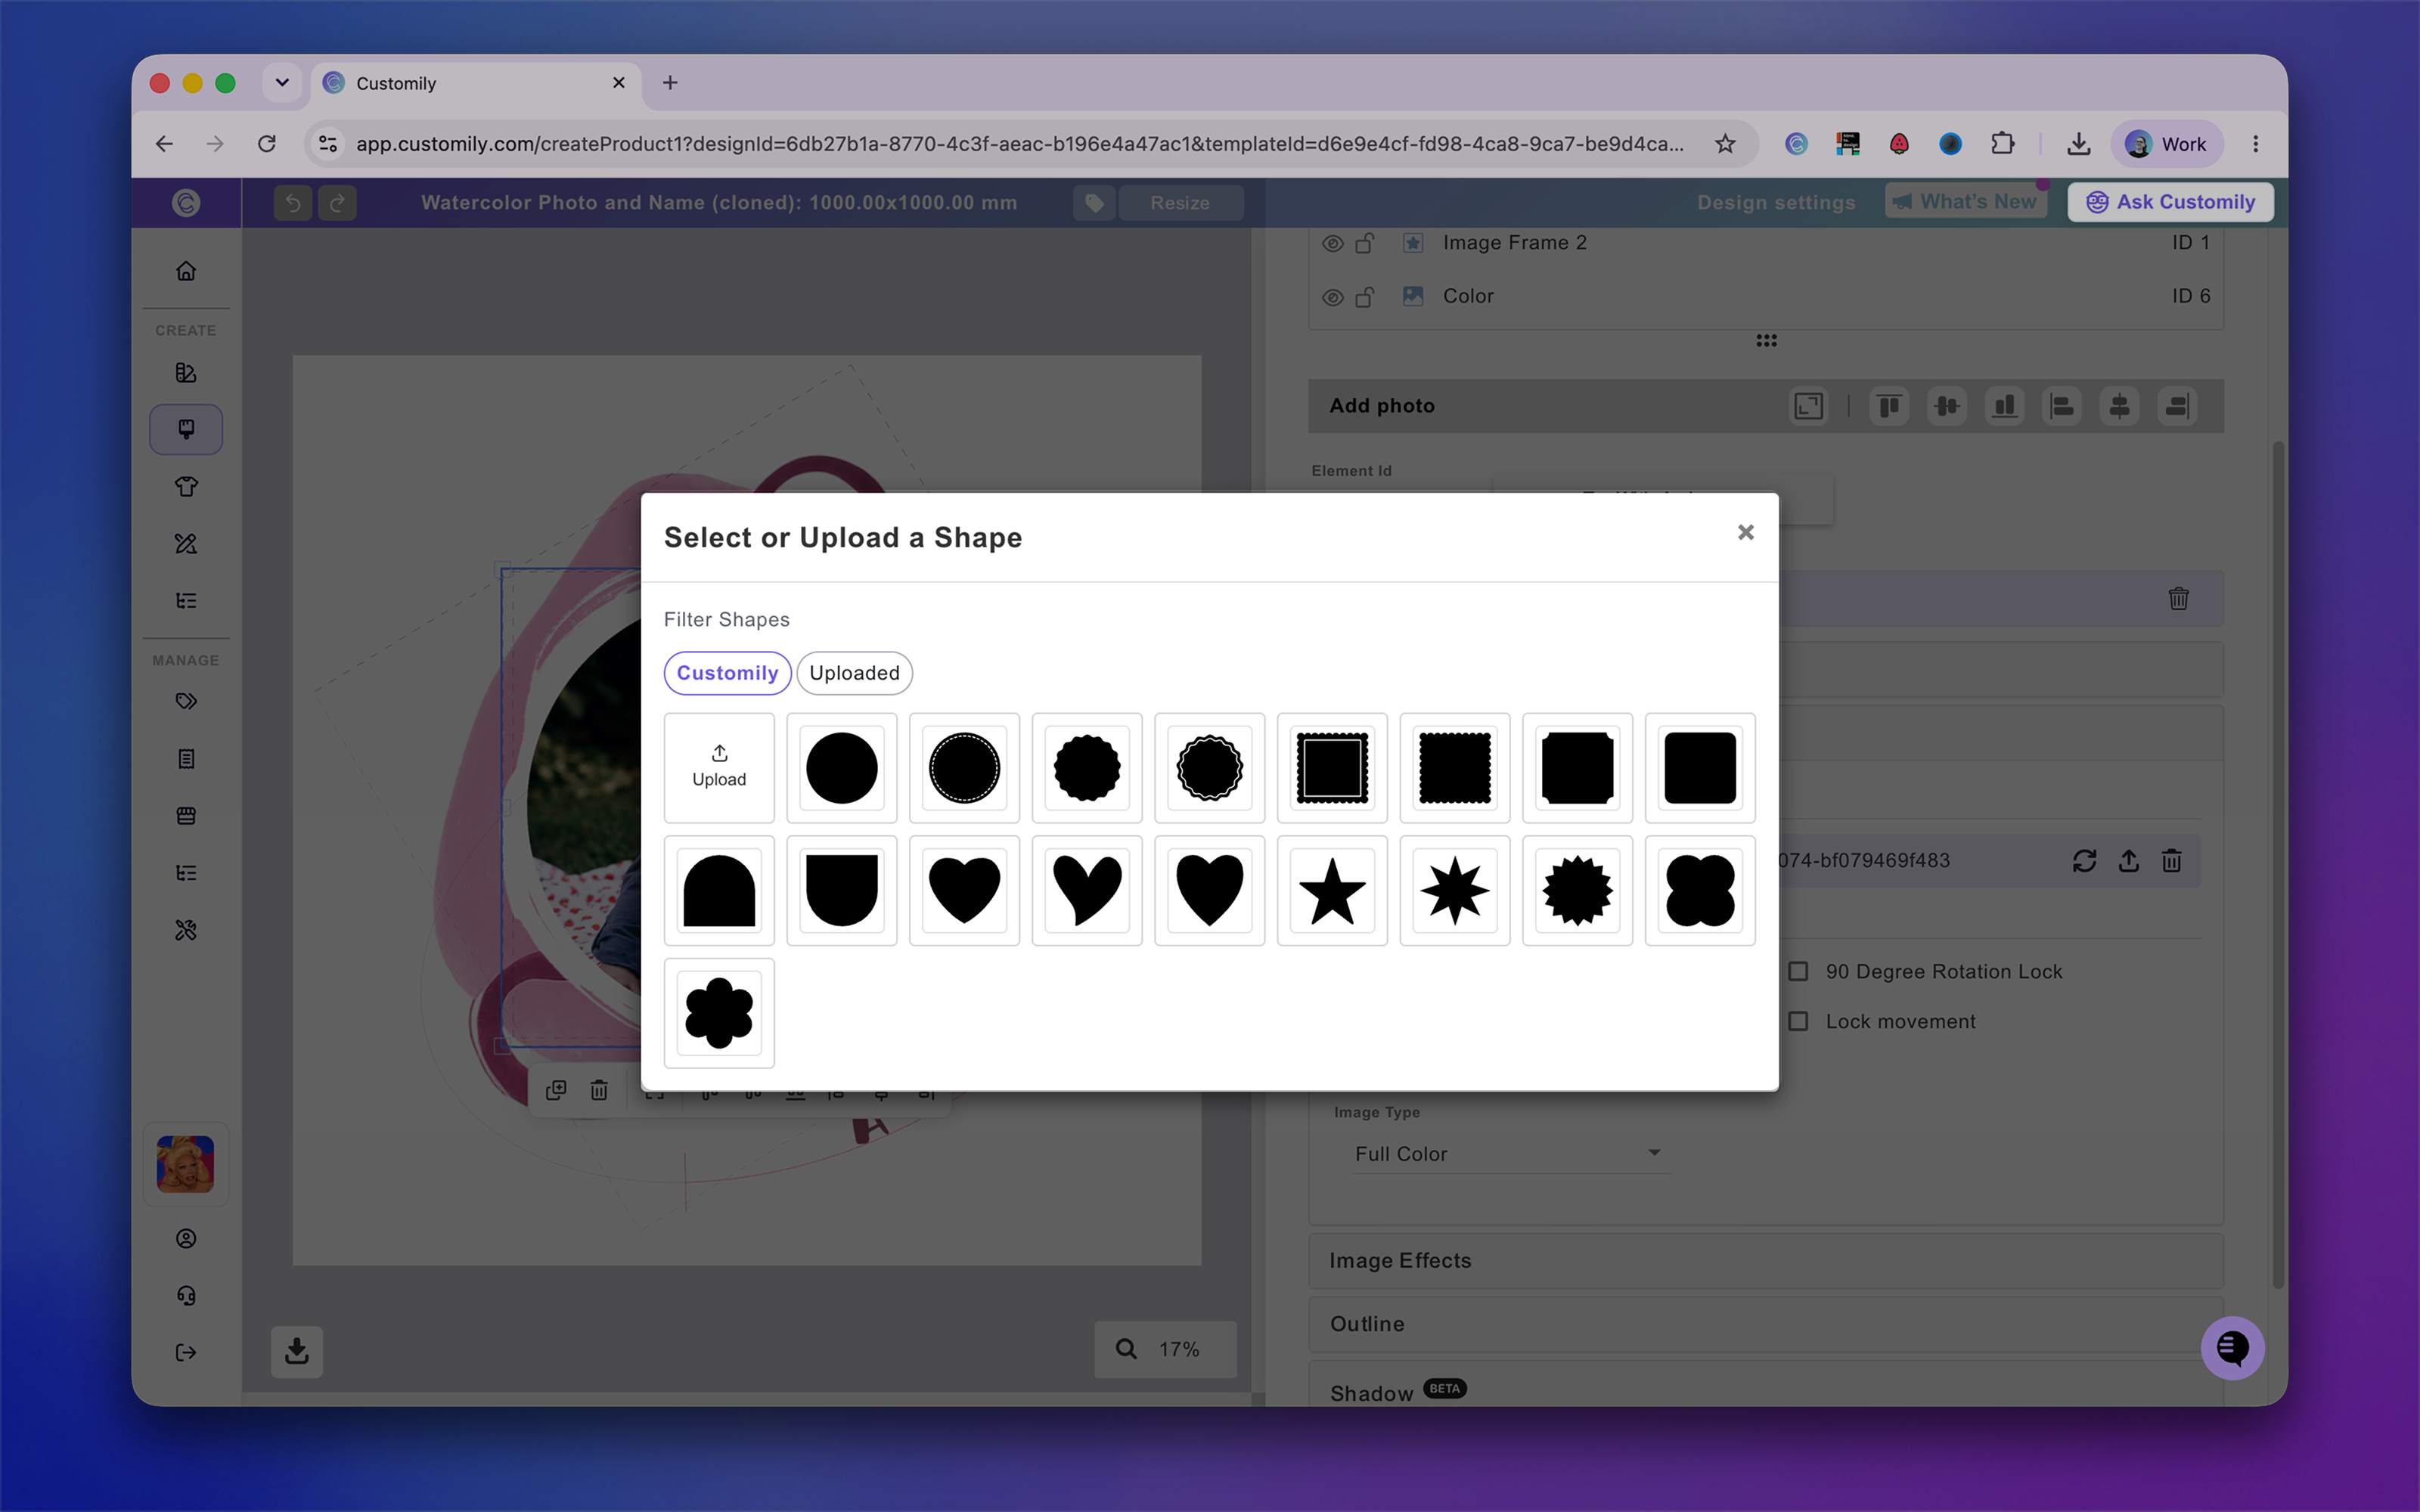Click the Ask Customily button
2420x1512 pixels.
2170,202
